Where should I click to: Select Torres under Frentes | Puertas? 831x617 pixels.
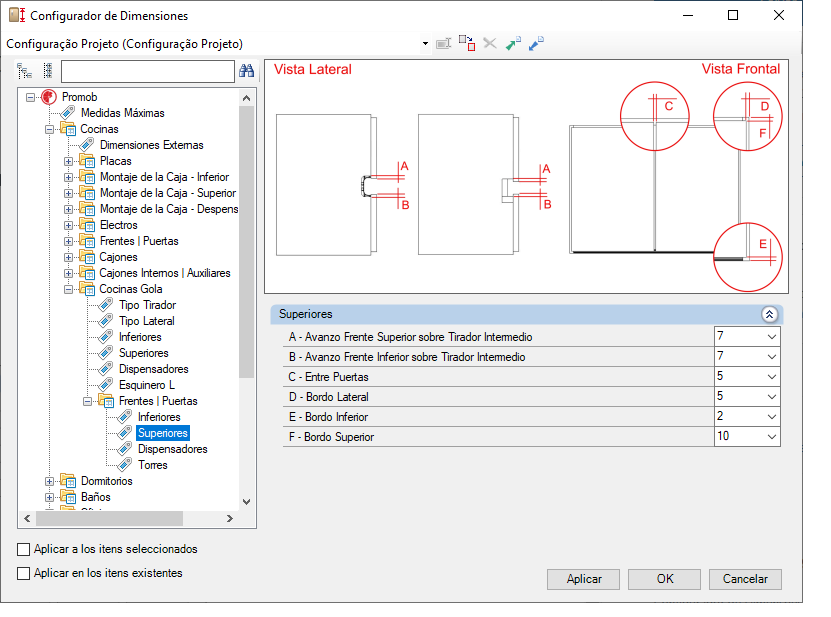(152, 465)
